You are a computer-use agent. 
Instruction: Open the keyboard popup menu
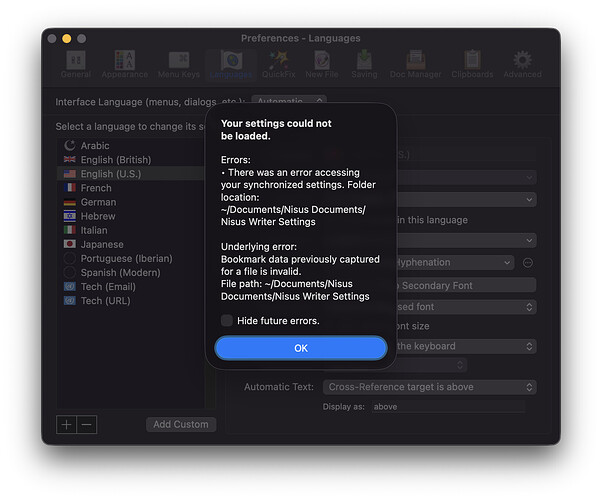[x=466, y=346]
